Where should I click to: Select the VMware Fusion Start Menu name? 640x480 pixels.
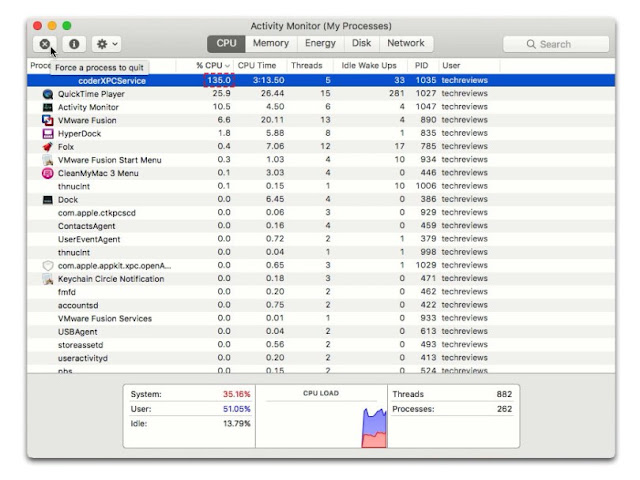[109, 160]
